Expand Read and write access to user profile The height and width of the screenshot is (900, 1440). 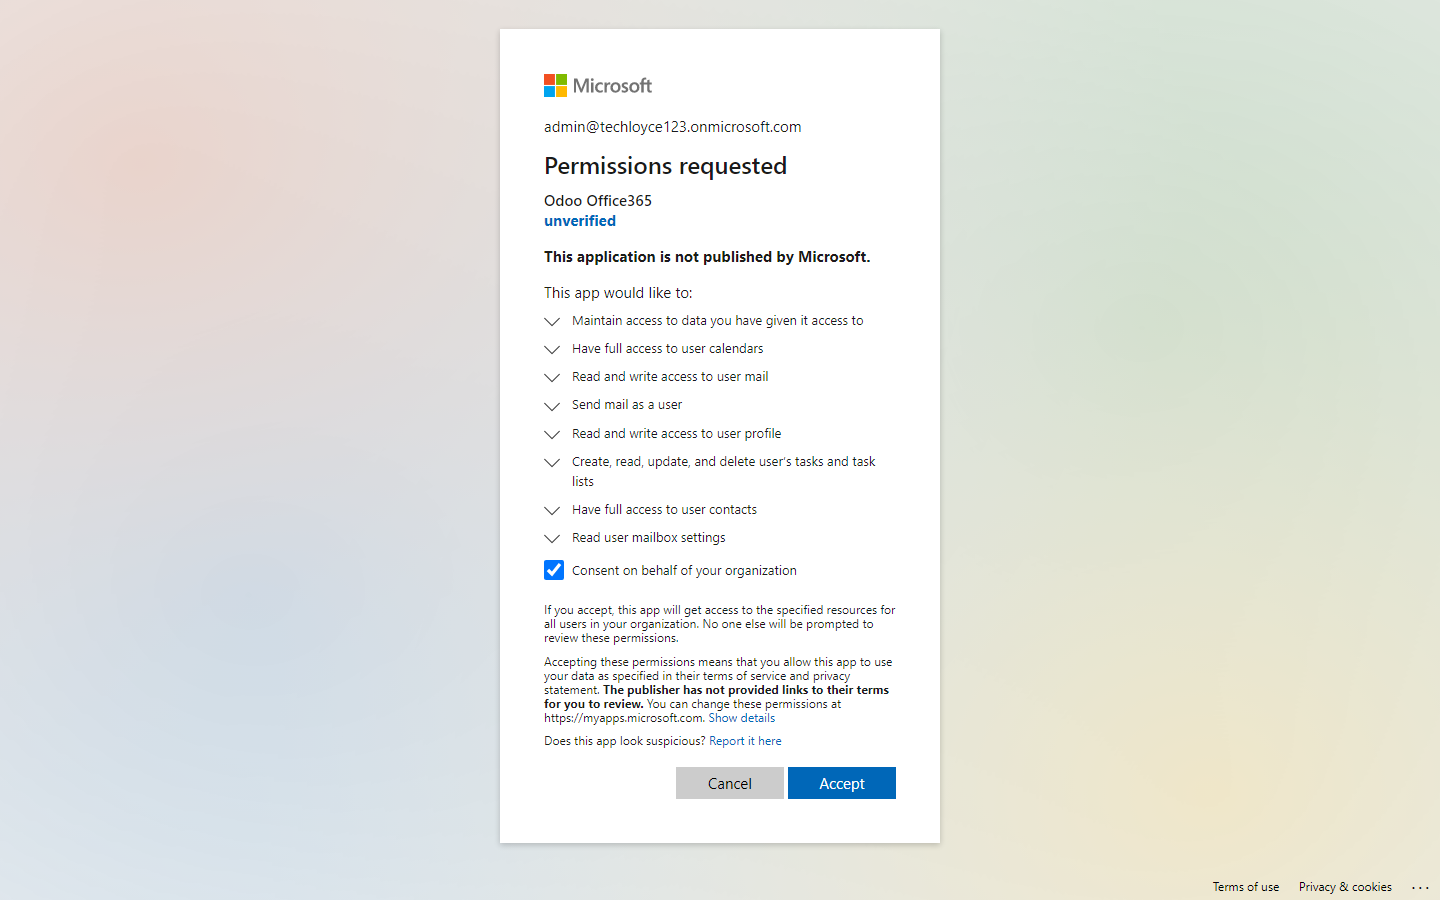click(x=552, y=435)
